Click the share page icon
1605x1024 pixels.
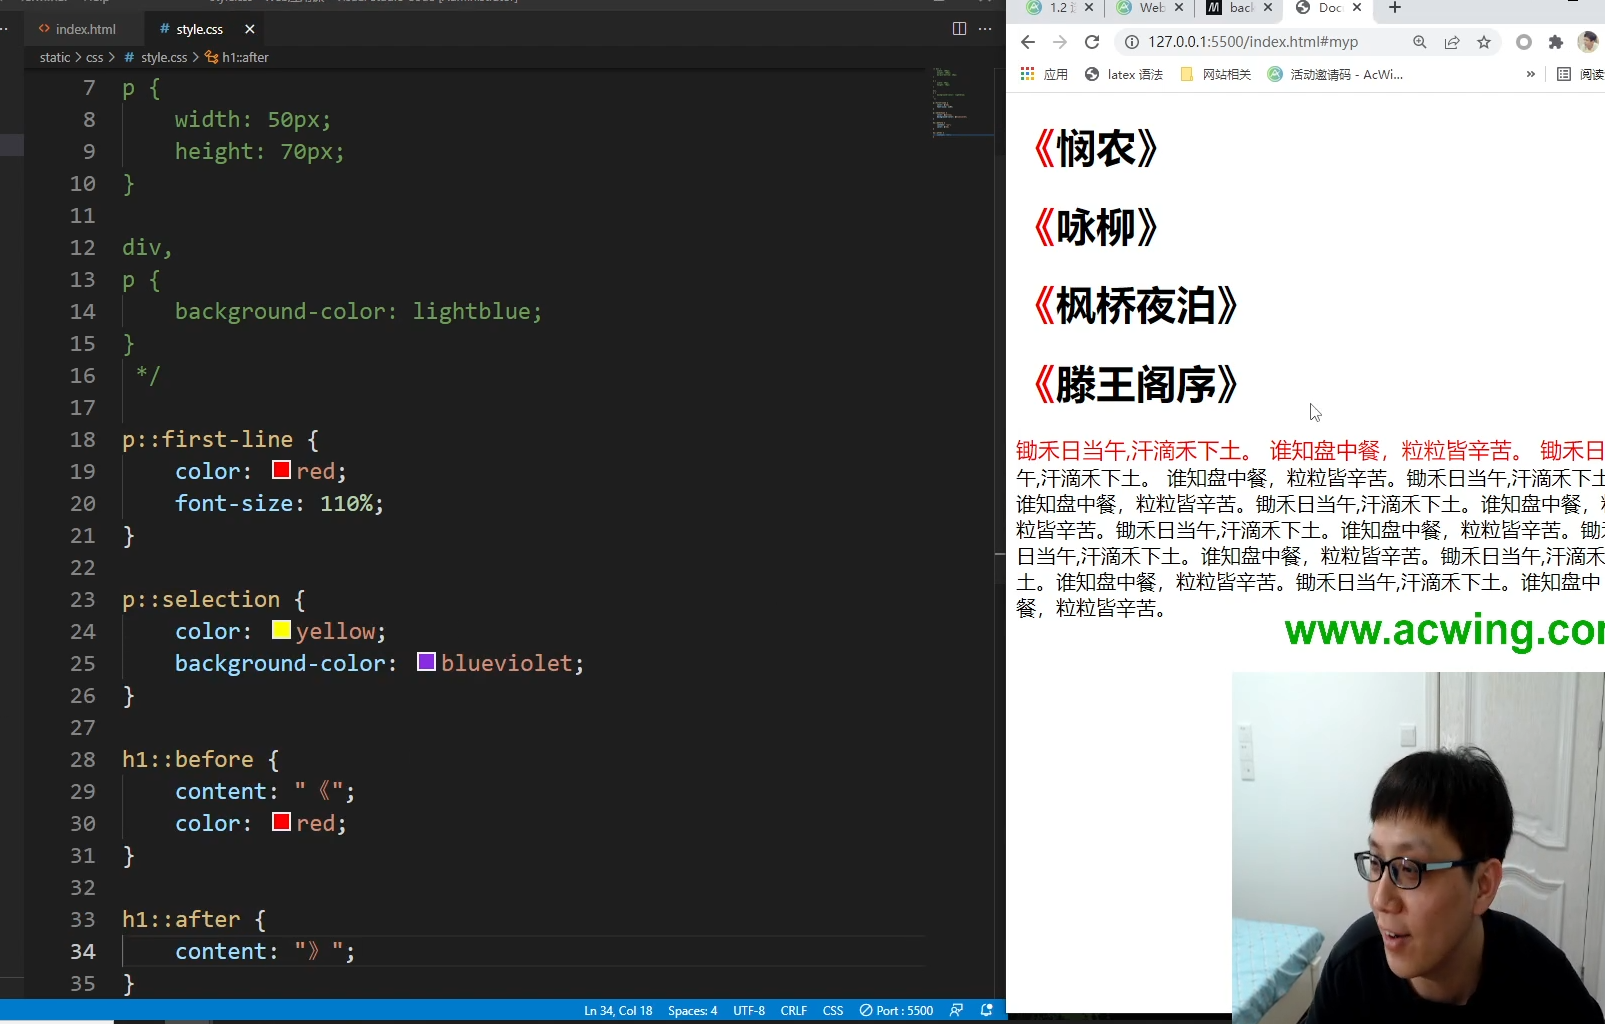[1452, 42]
